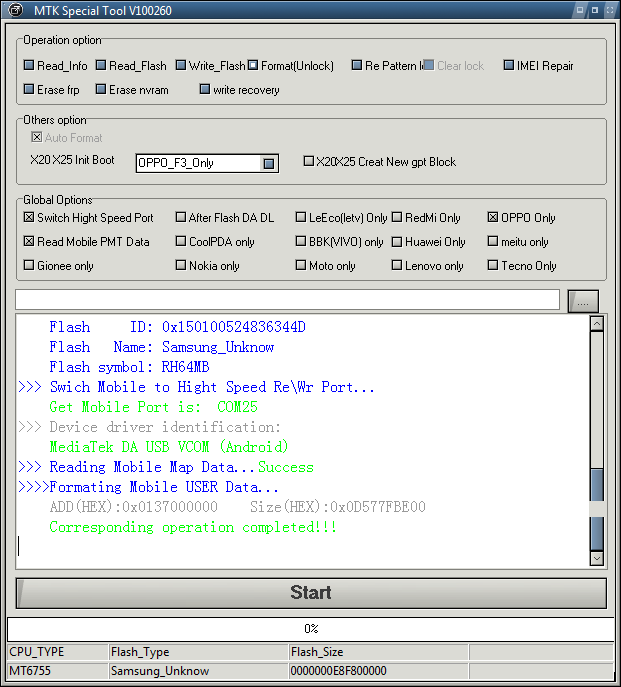Click the Flash_Size column header
This screenshot has height=687, width=621.
pos(378,652)
